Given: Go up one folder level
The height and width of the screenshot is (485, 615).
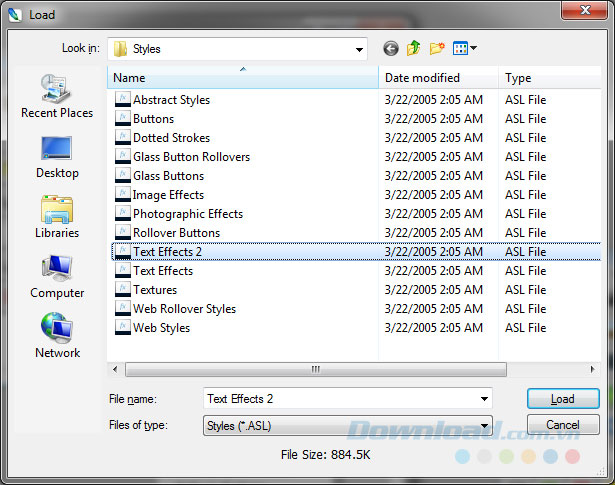Looking at the screenshot, I should pyautogui.click(x=414, y=48).
